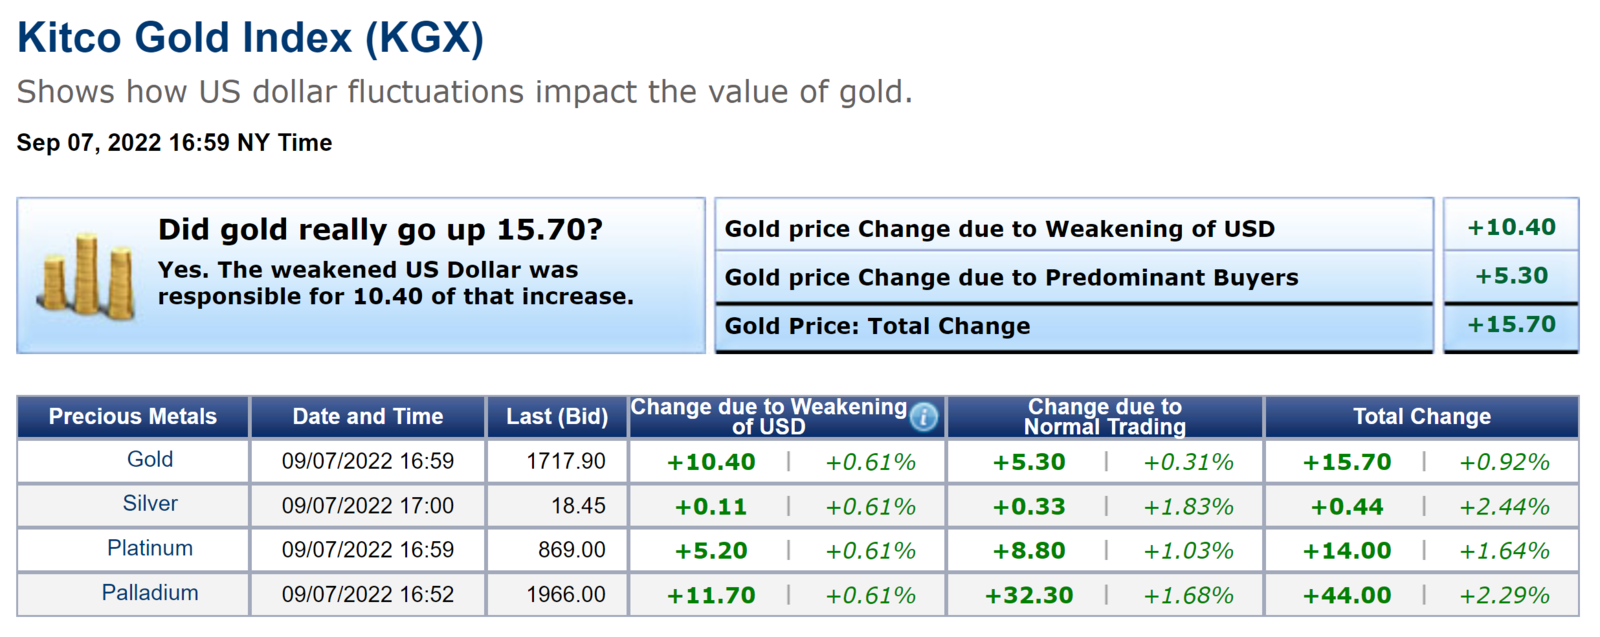Open the Silver metal link
The width and height of the screenshot is (1600, 637).
[150, 504]
